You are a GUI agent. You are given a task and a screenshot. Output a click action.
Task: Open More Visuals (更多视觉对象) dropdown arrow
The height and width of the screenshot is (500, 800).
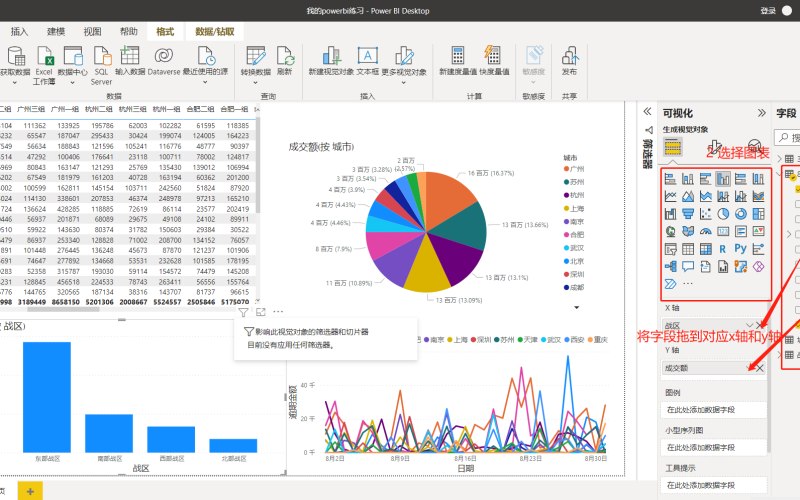(x=404, y=83)
